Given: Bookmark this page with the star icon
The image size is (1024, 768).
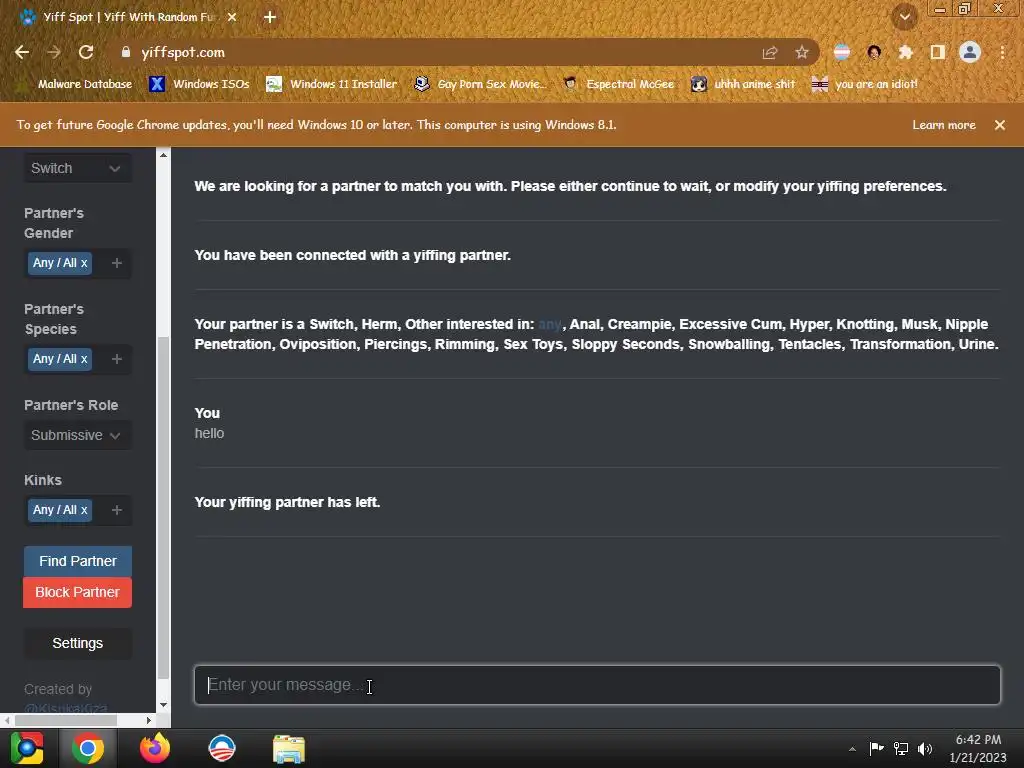Looking at the screenshot, I should coord(801,52).
